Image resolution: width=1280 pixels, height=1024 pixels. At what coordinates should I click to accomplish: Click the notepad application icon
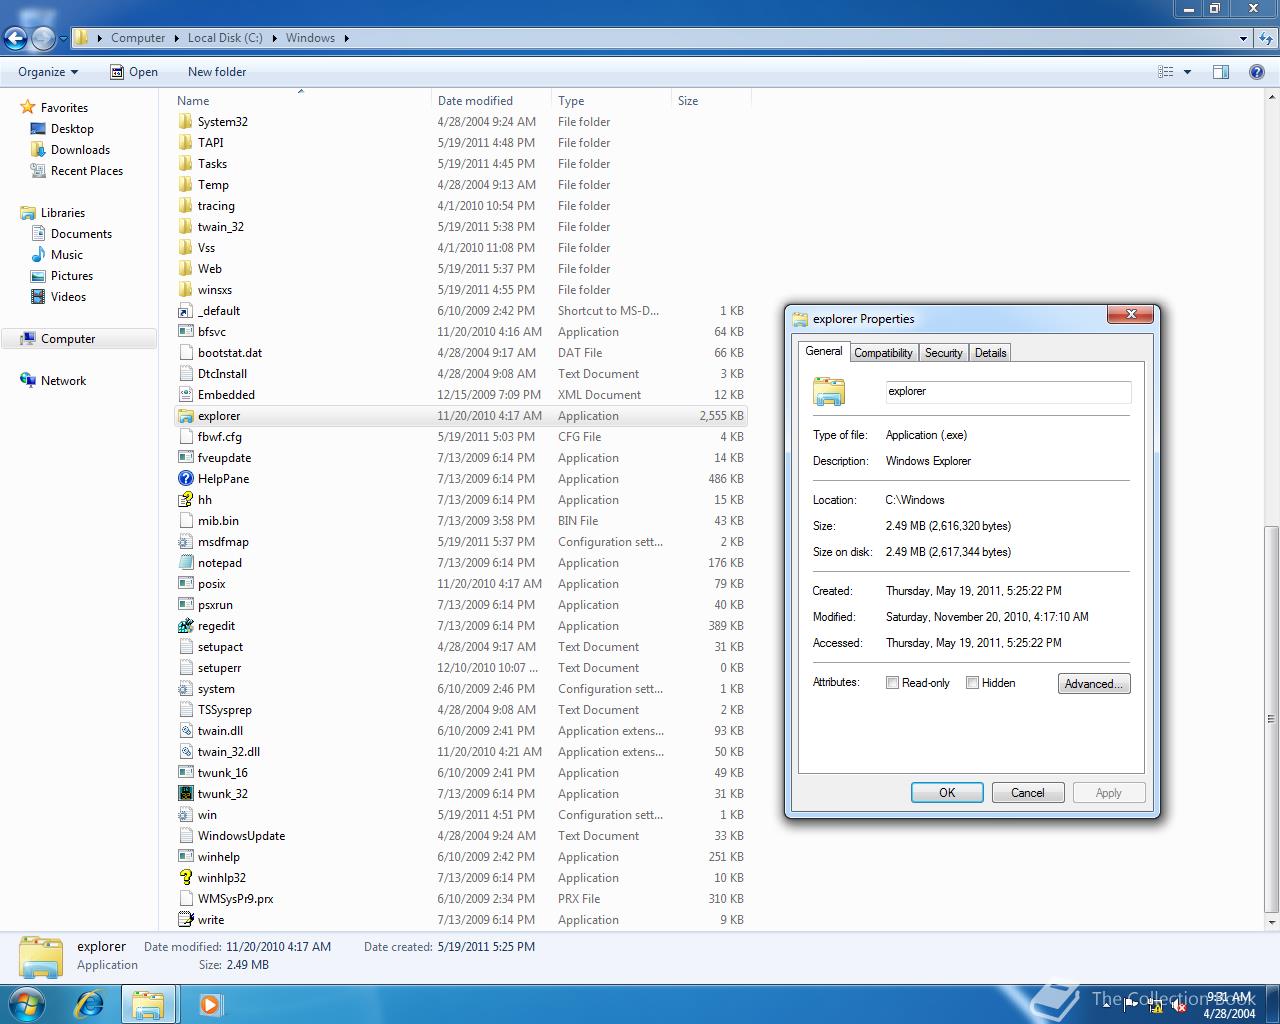(185, 563)
